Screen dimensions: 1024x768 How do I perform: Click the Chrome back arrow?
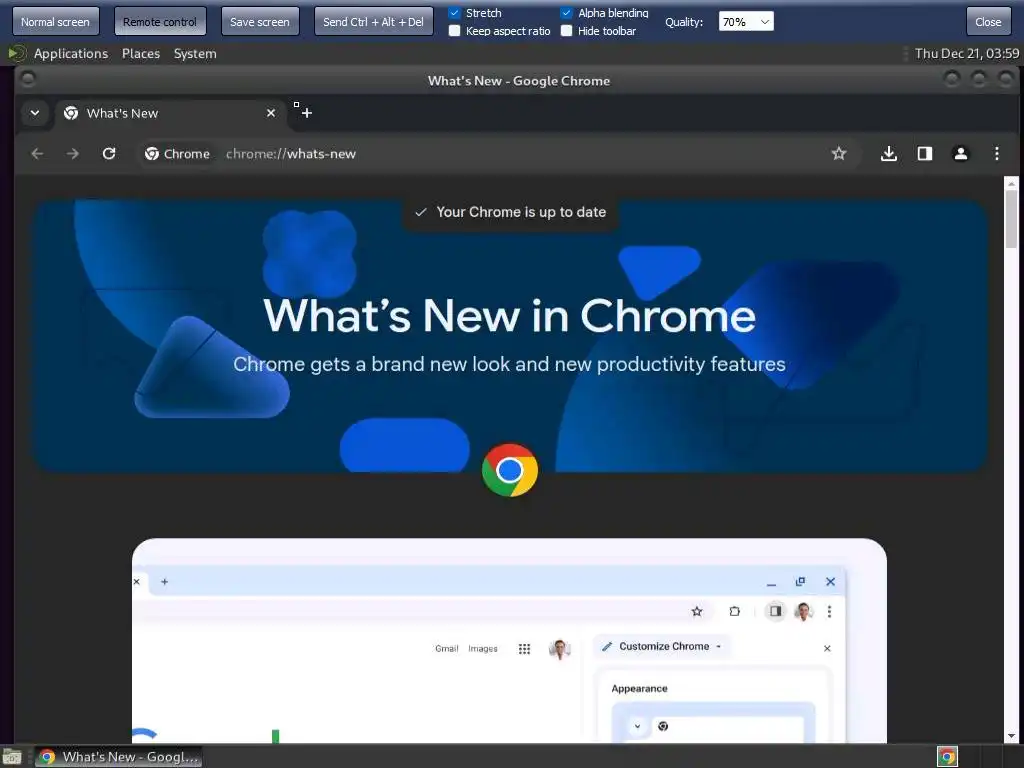pos(37,153)
